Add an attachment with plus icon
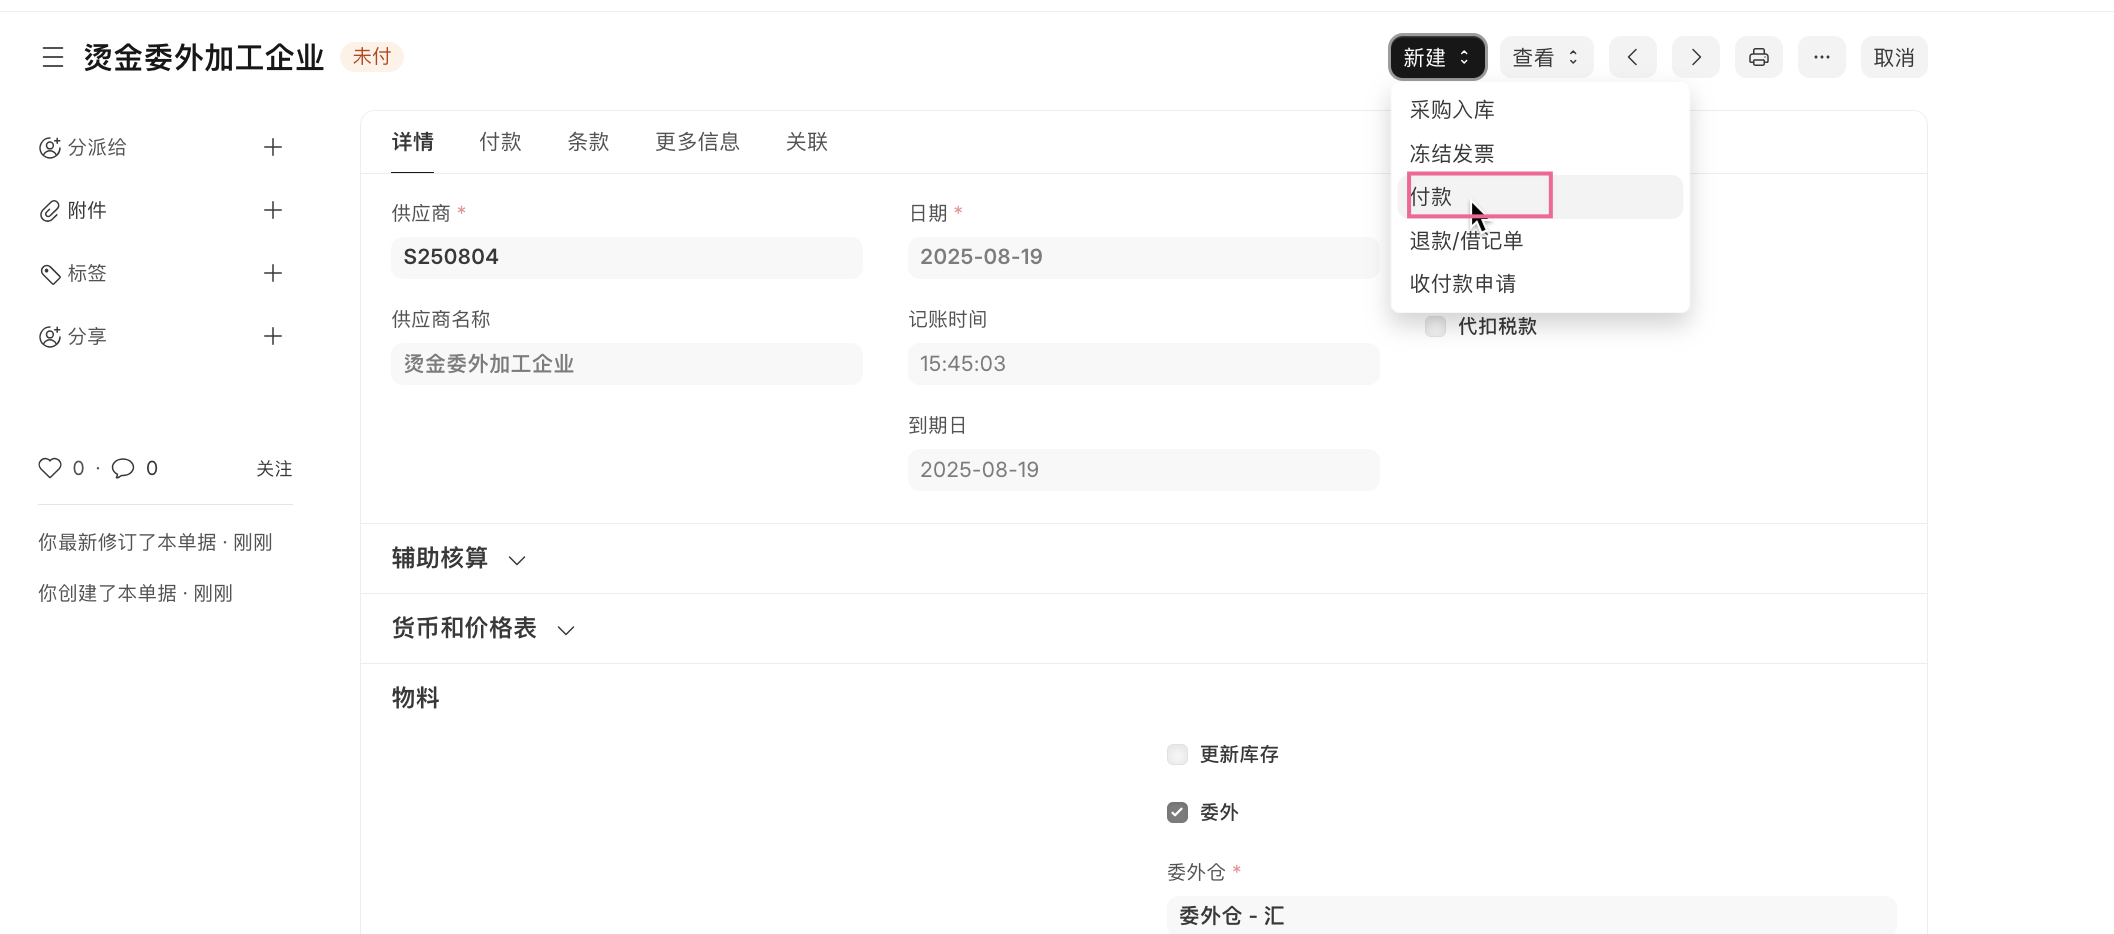The height and width of the screenshot is (934, 2114). [272, 211]
